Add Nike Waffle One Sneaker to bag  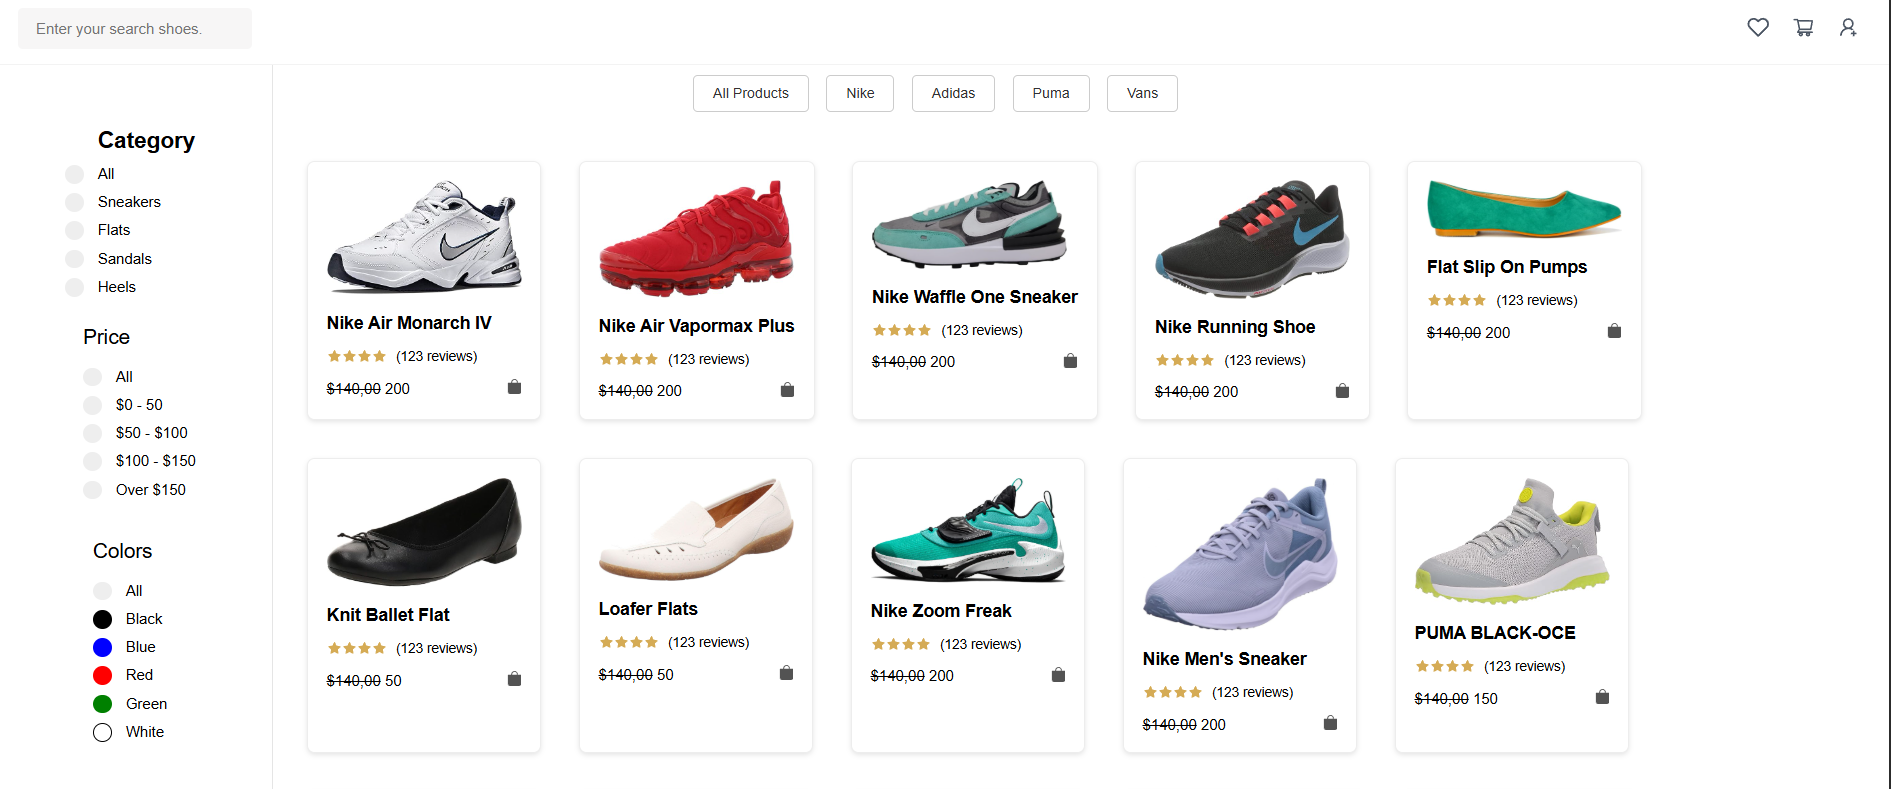(1070, 361)
